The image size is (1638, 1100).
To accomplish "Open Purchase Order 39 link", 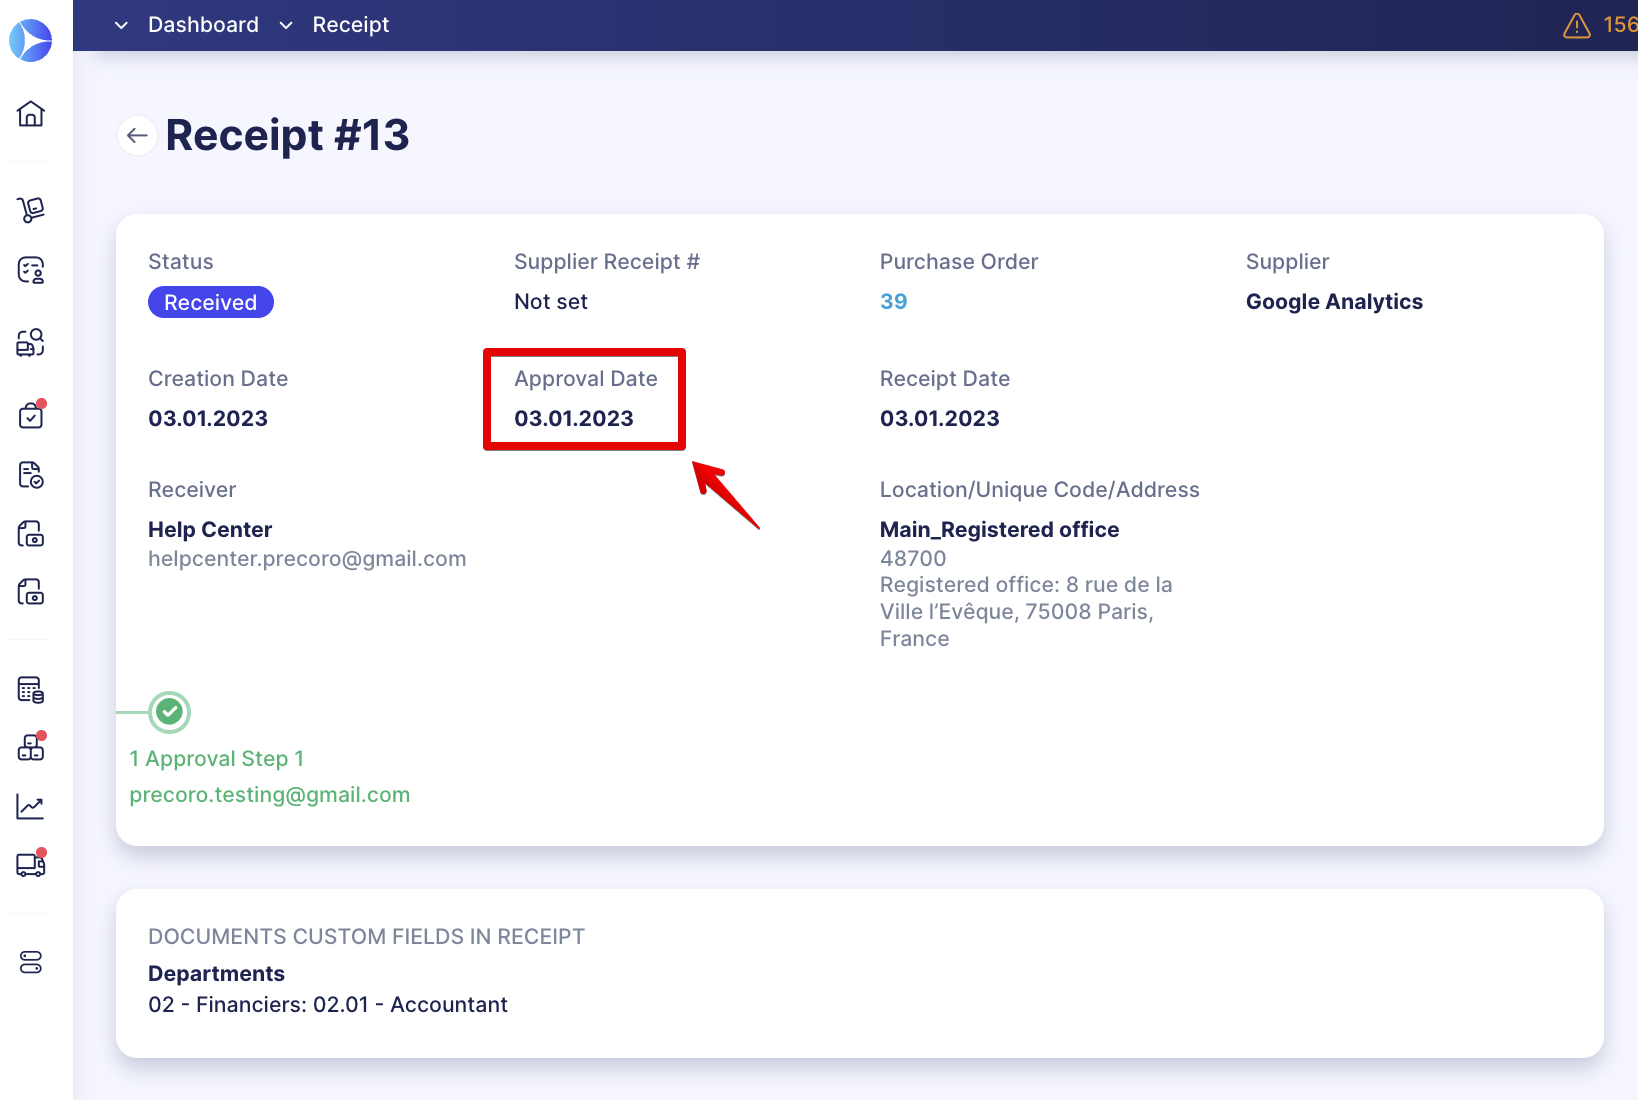I will (x=893, y=301).
